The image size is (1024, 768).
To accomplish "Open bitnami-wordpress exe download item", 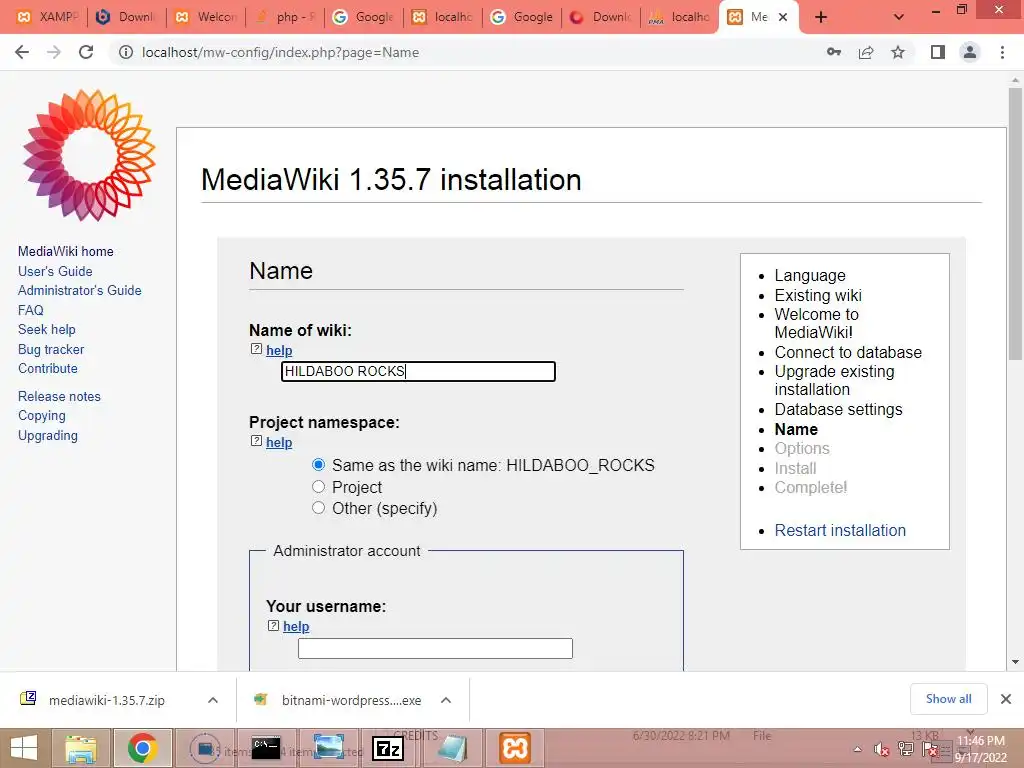I will tap(351, 700).
